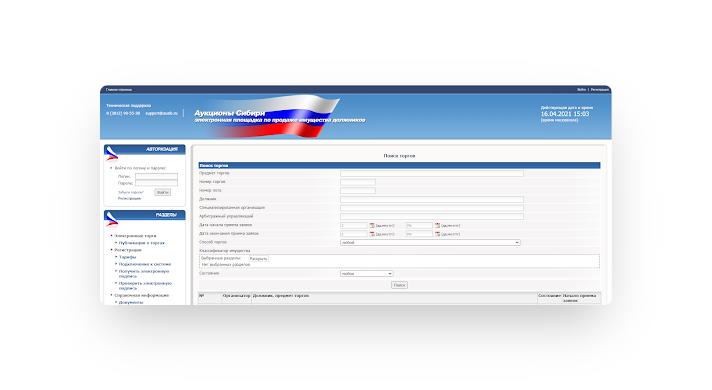
Task: Click 'Регистрация' in the top right bar
Action: (599, 89)
